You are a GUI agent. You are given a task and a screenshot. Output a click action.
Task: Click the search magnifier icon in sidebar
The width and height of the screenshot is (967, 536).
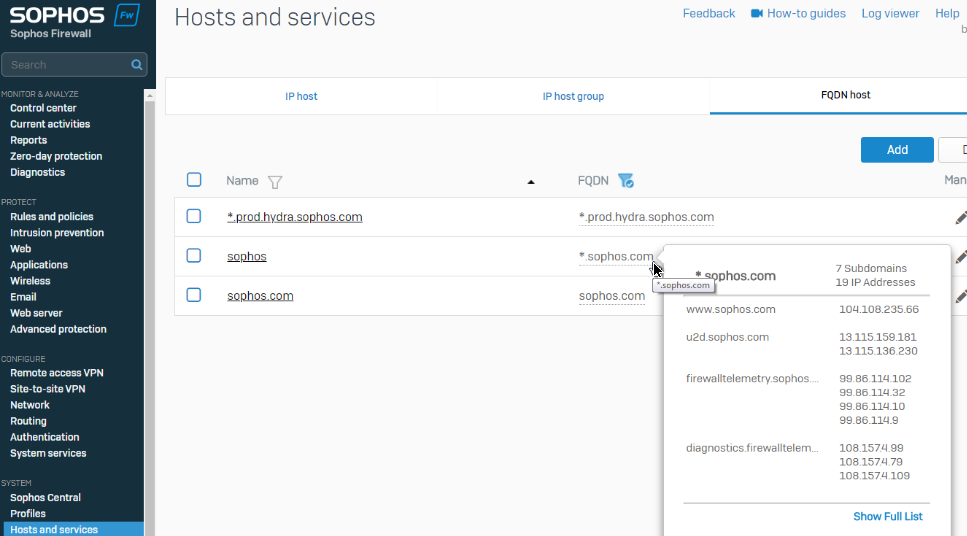click(x=136, y=65)
